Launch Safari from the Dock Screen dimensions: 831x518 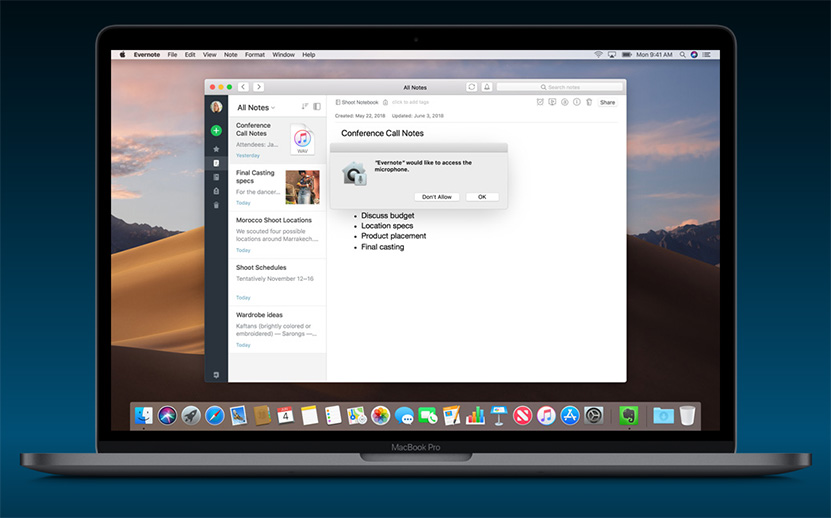coord(215,416)
